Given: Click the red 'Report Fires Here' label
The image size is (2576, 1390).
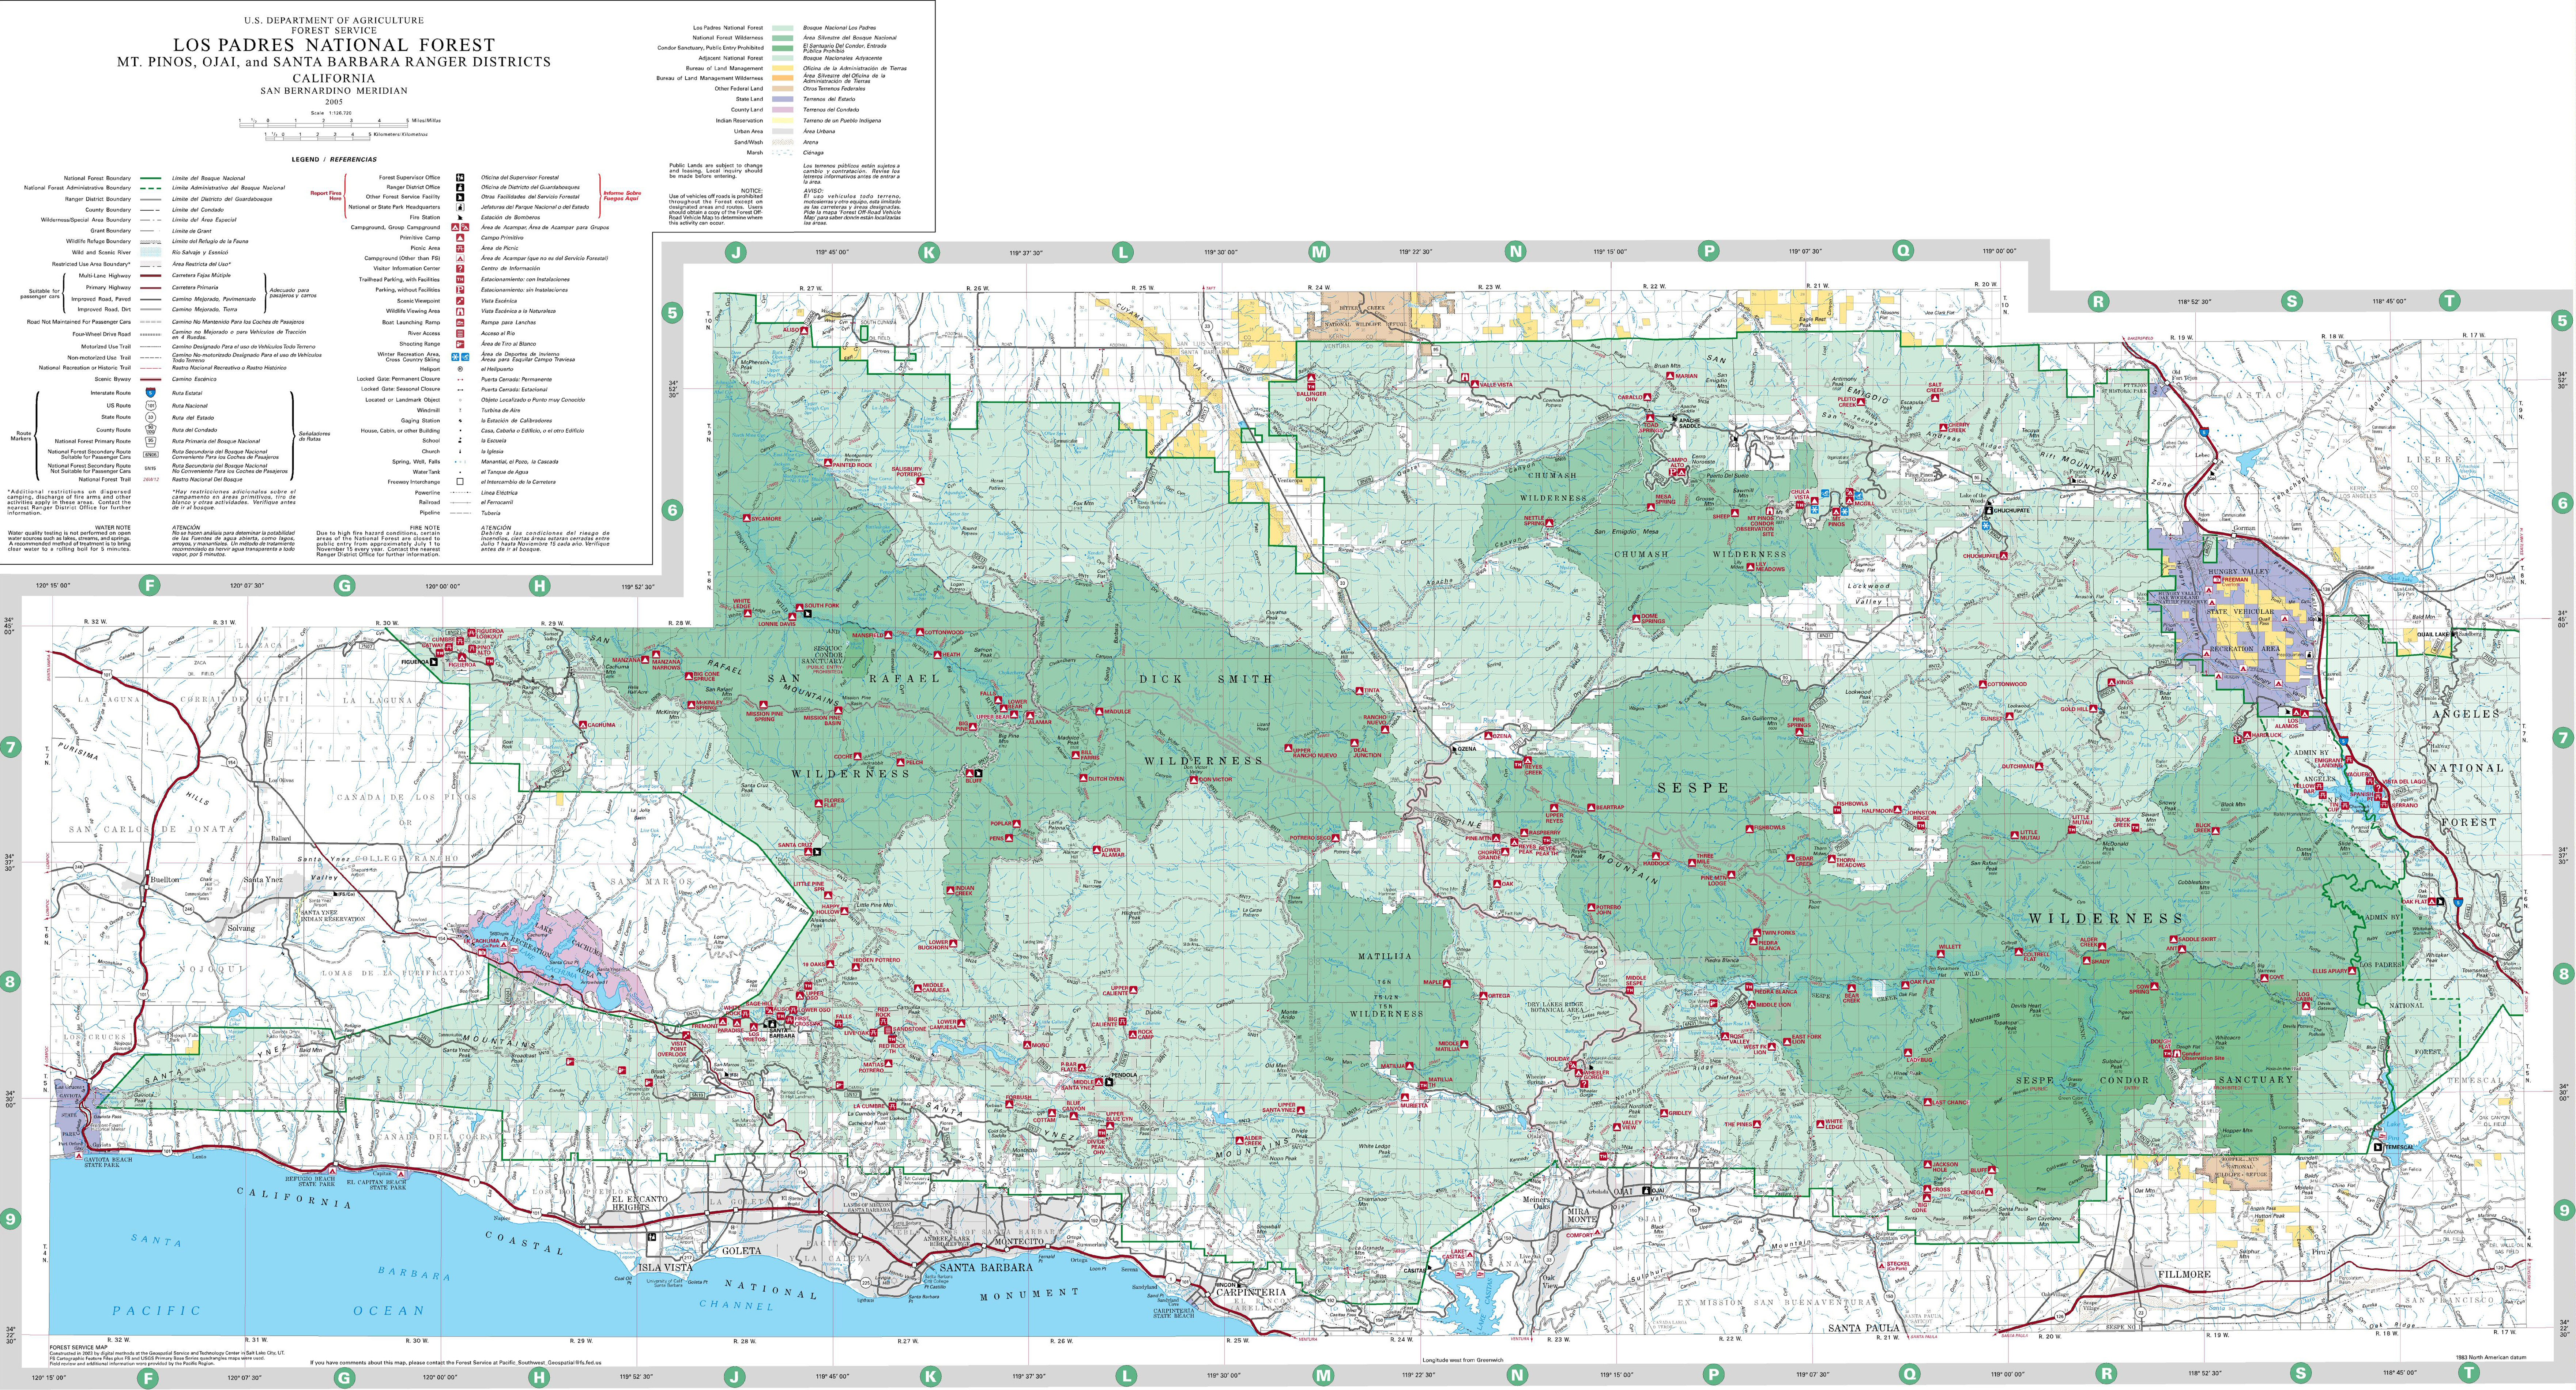Looking at the screenshot, I should [x=326, y=196].
